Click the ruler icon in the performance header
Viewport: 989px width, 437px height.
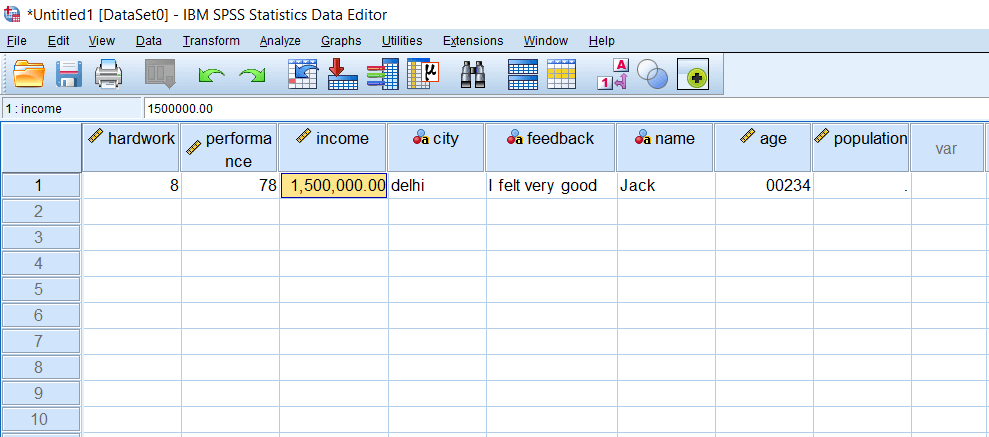194,148
